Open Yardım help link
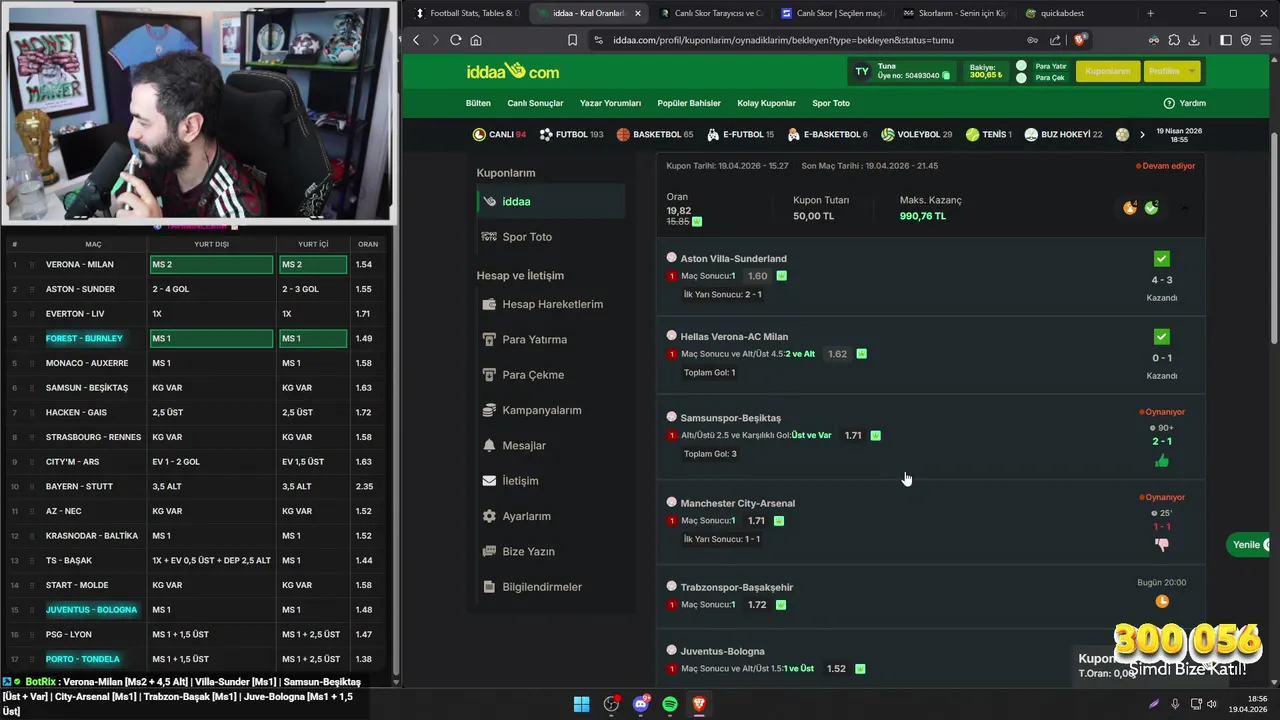Viewport: 1280px width, 720px height. click(x=1185, y=103)
